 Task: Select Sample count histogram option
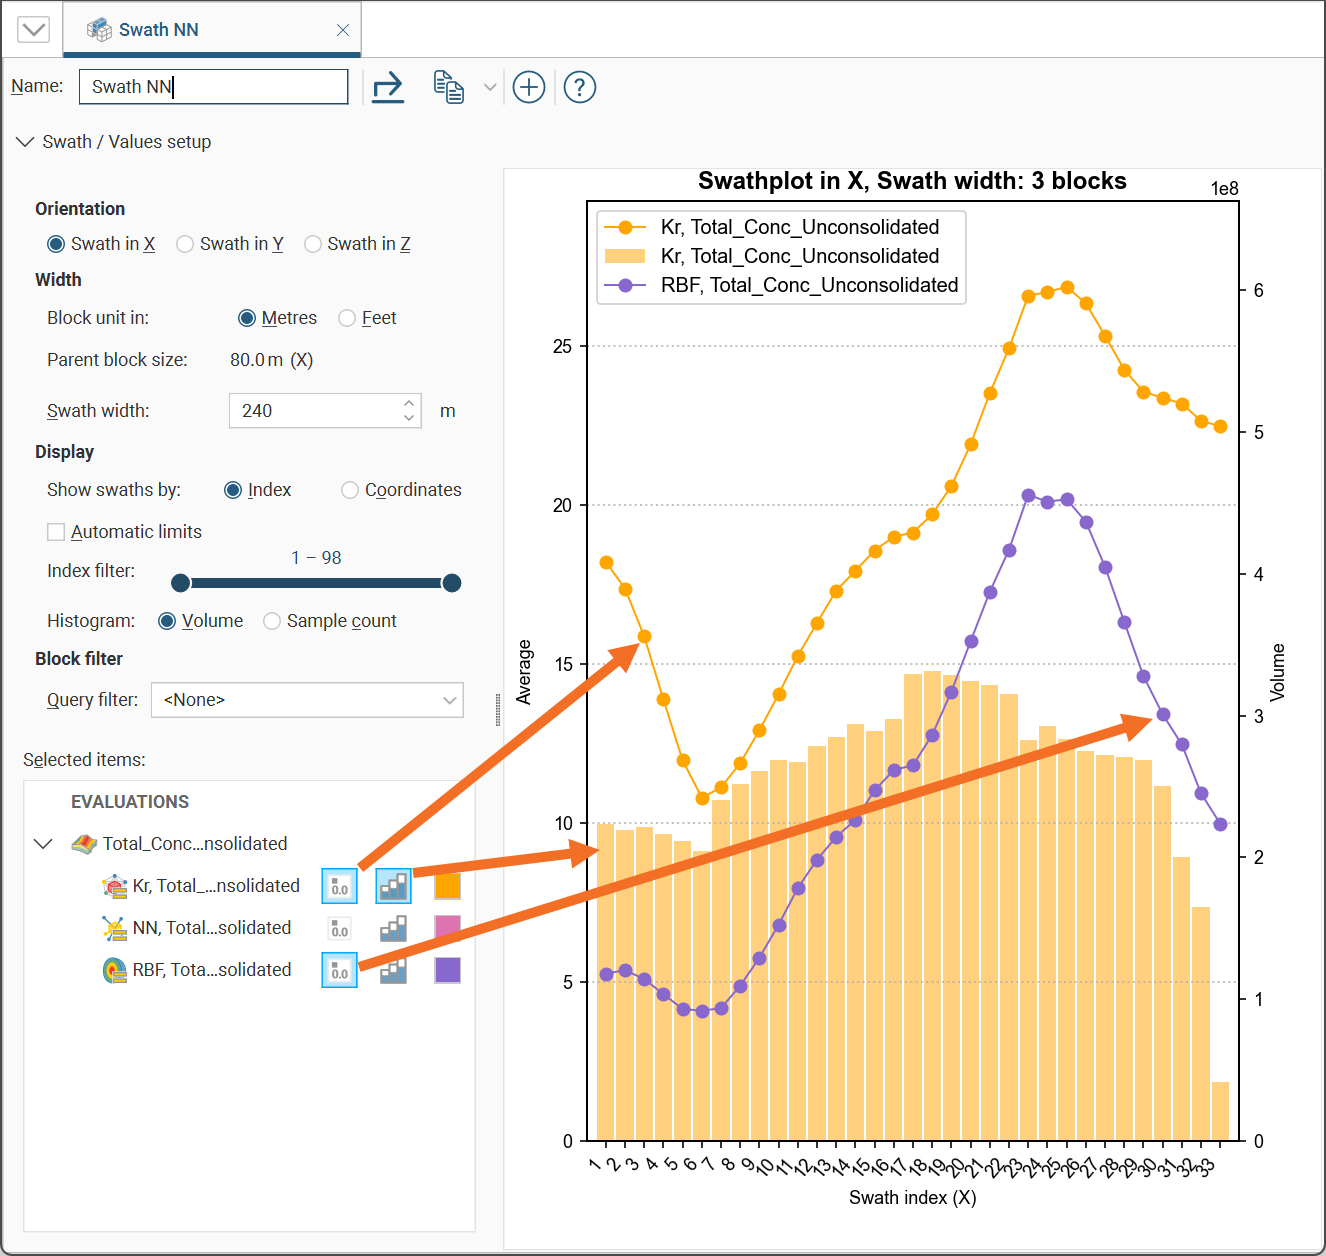(x=272, y=621)
